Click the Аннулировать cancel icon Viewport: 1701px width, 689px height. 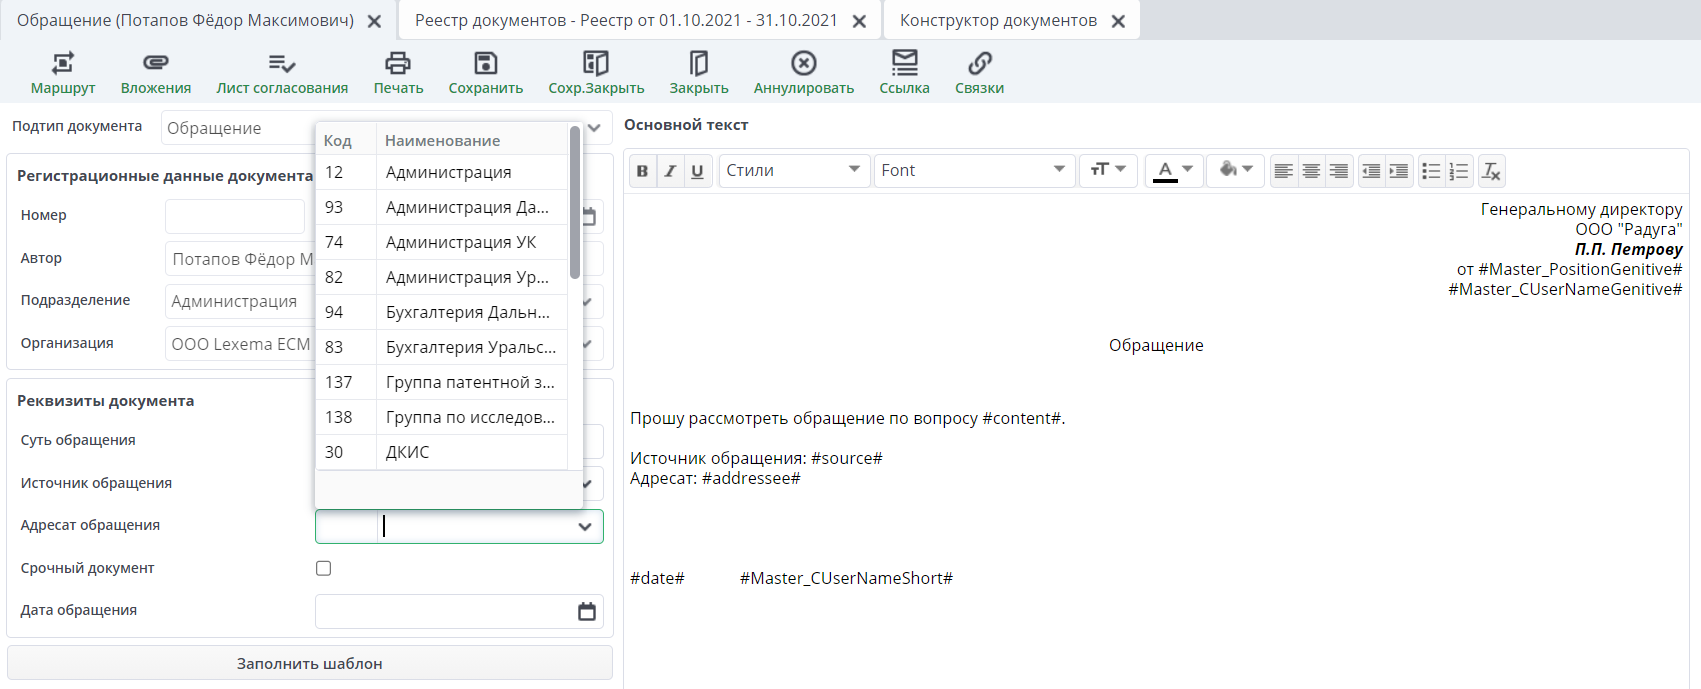(x=803, y=64)
